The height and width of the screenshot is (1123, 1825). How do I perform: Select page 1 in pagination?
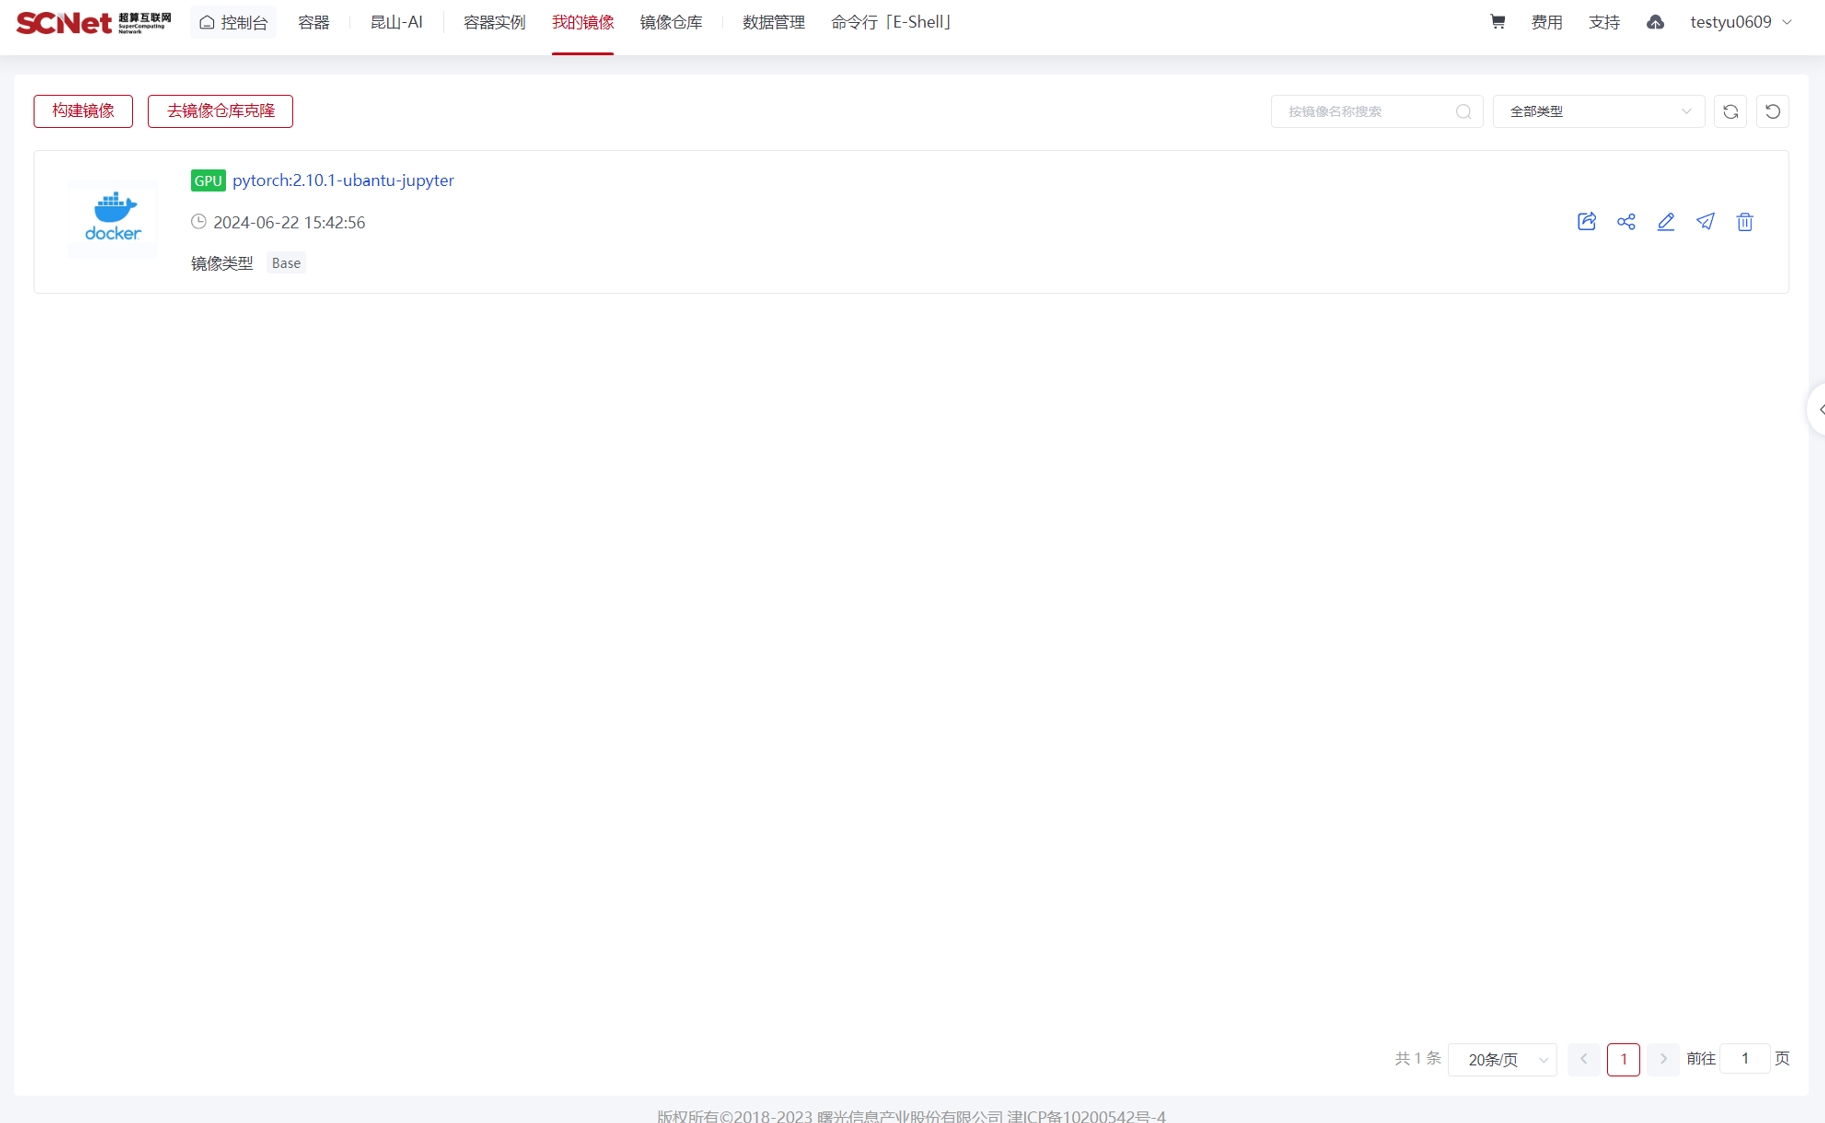pos(1623,1059)
